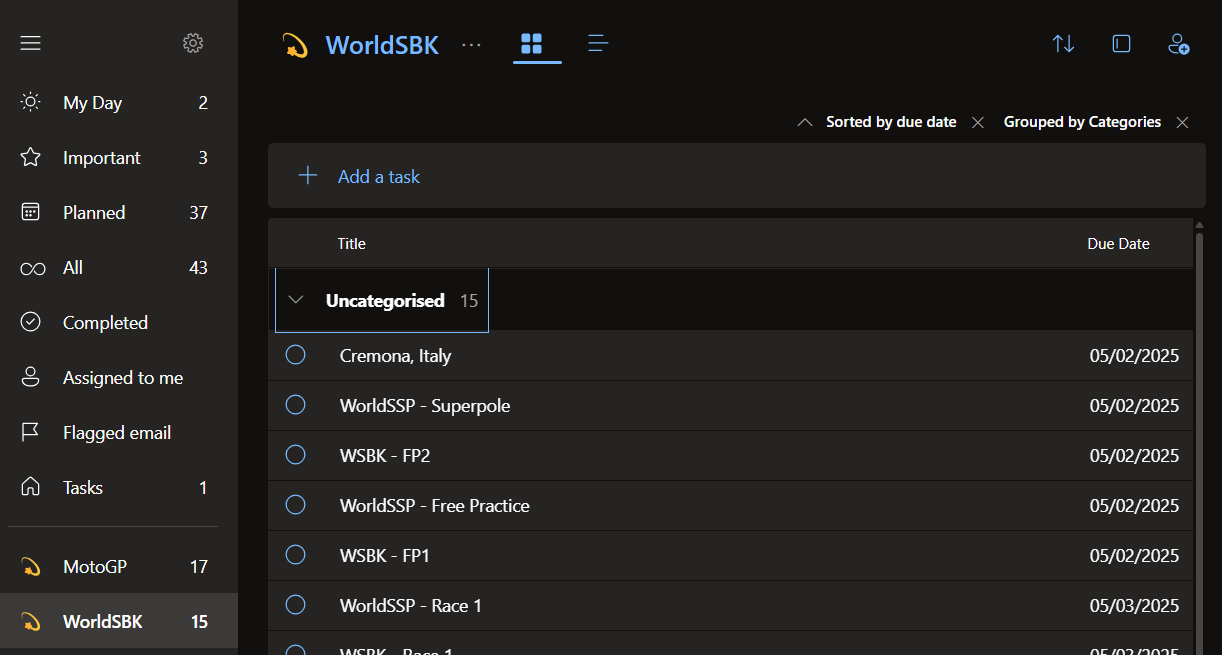
Task: Remove the Grouped by Categories filter
Action: click(1182, 121)
